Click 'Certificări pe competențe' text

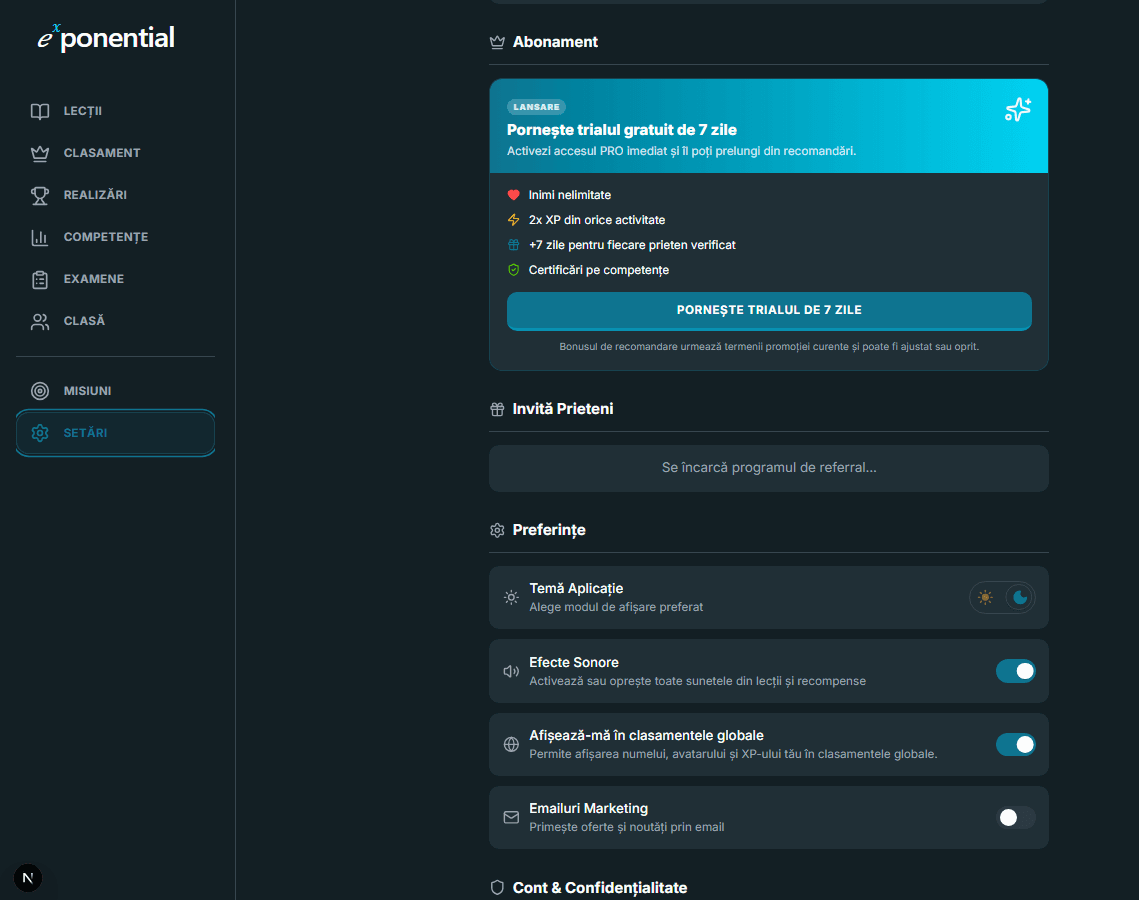[599, 270]
